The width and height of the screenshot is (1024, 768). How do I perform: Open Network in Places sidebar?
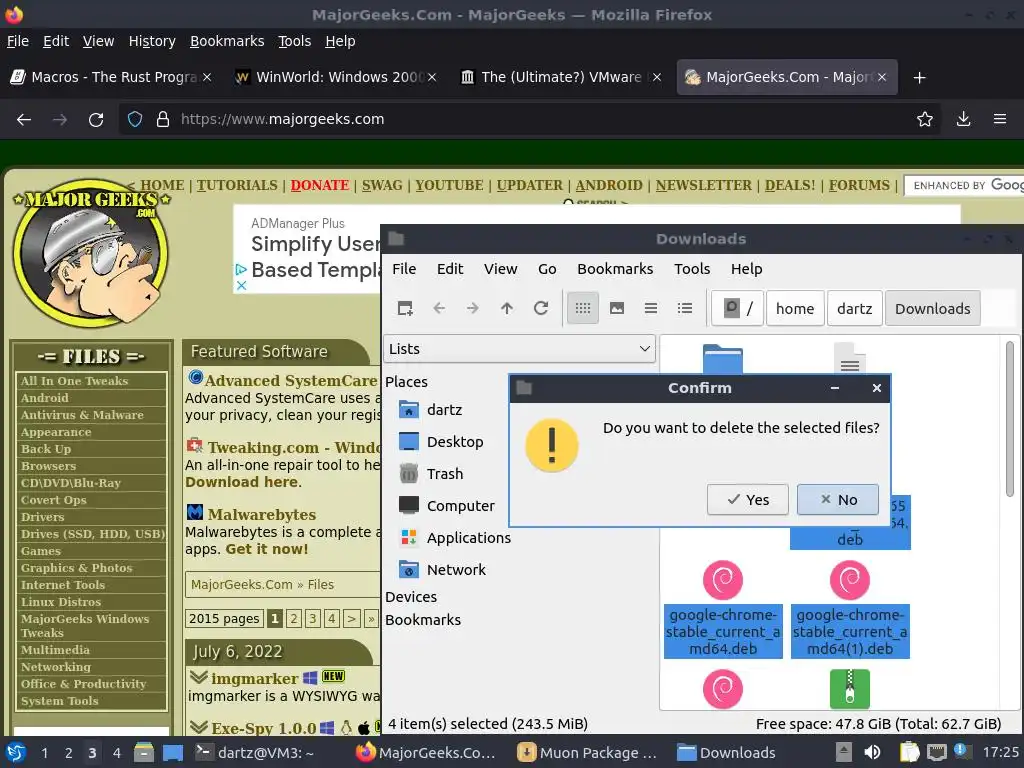[442, 569]
